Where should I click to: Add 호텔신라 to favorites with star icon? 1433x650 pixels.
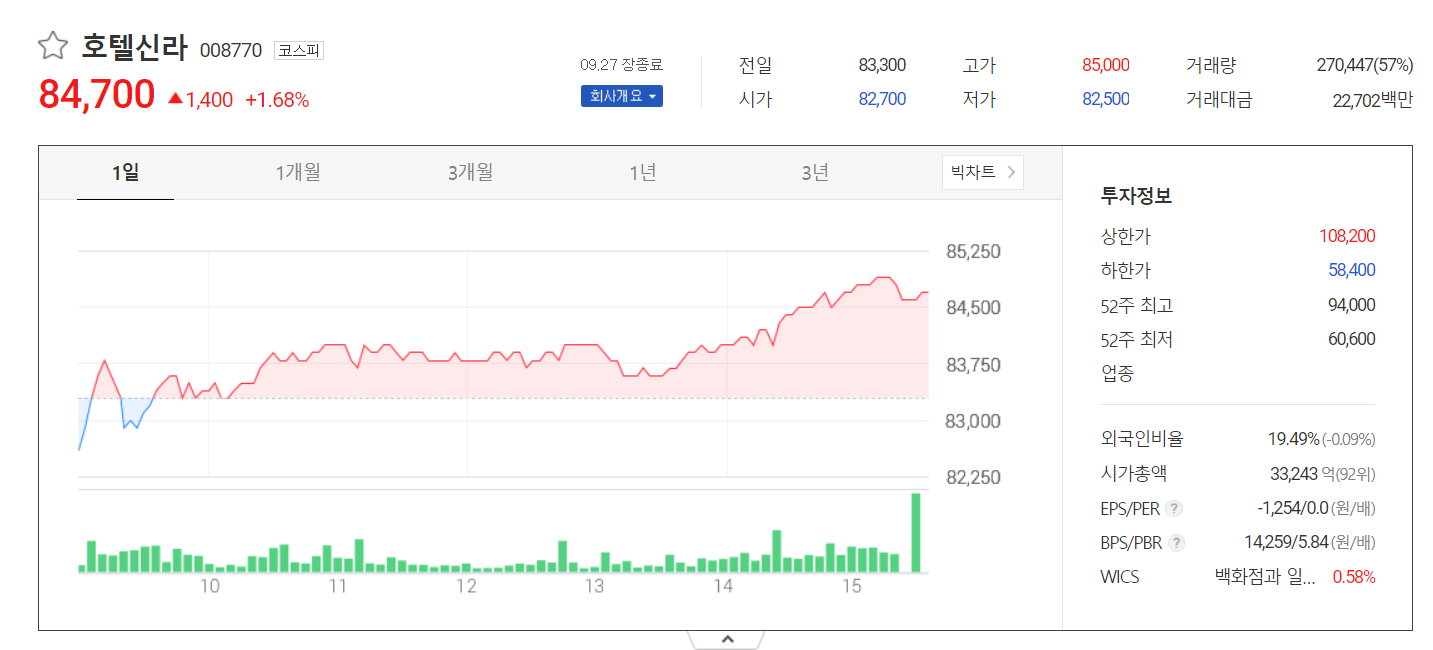click(x=52, y=46)
